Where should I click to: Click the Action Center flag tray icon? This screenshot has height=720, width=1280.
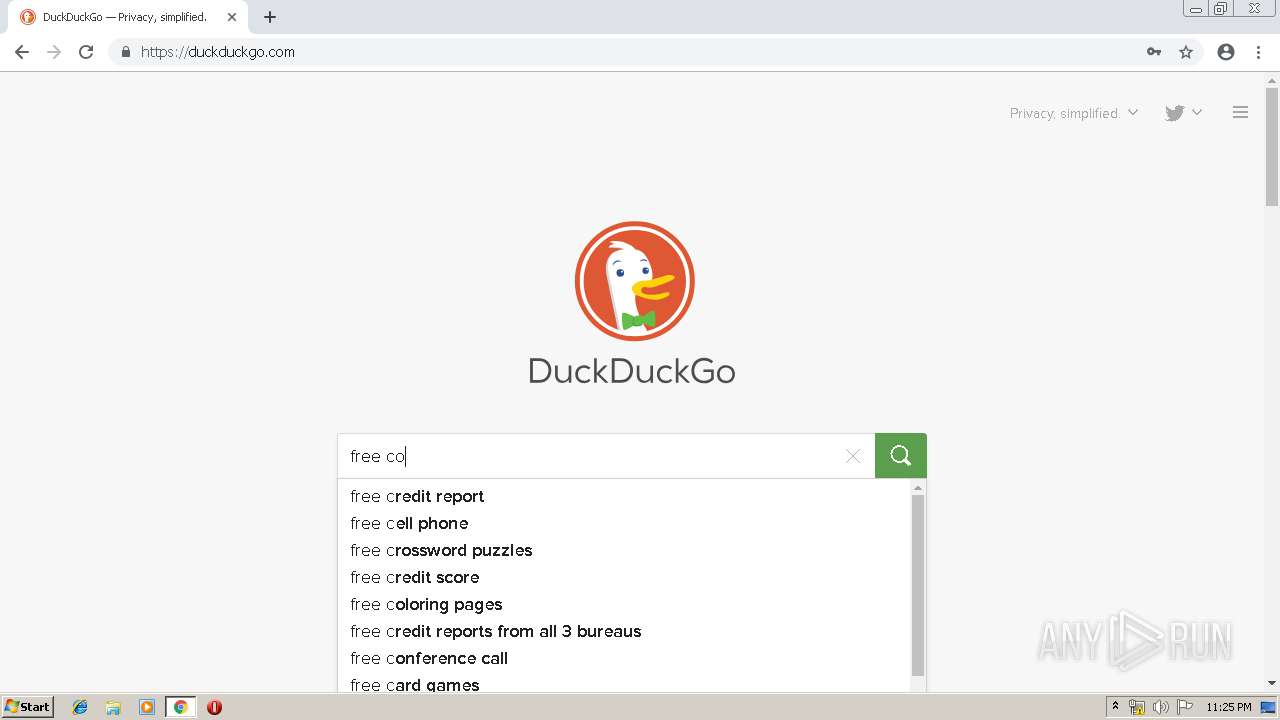(1185, 707)
